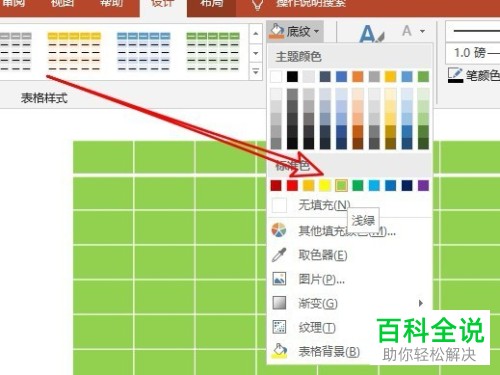Screen dimensions: 500x375
Task: Pick the green theme color swatch
Action: tap(423, 77)
